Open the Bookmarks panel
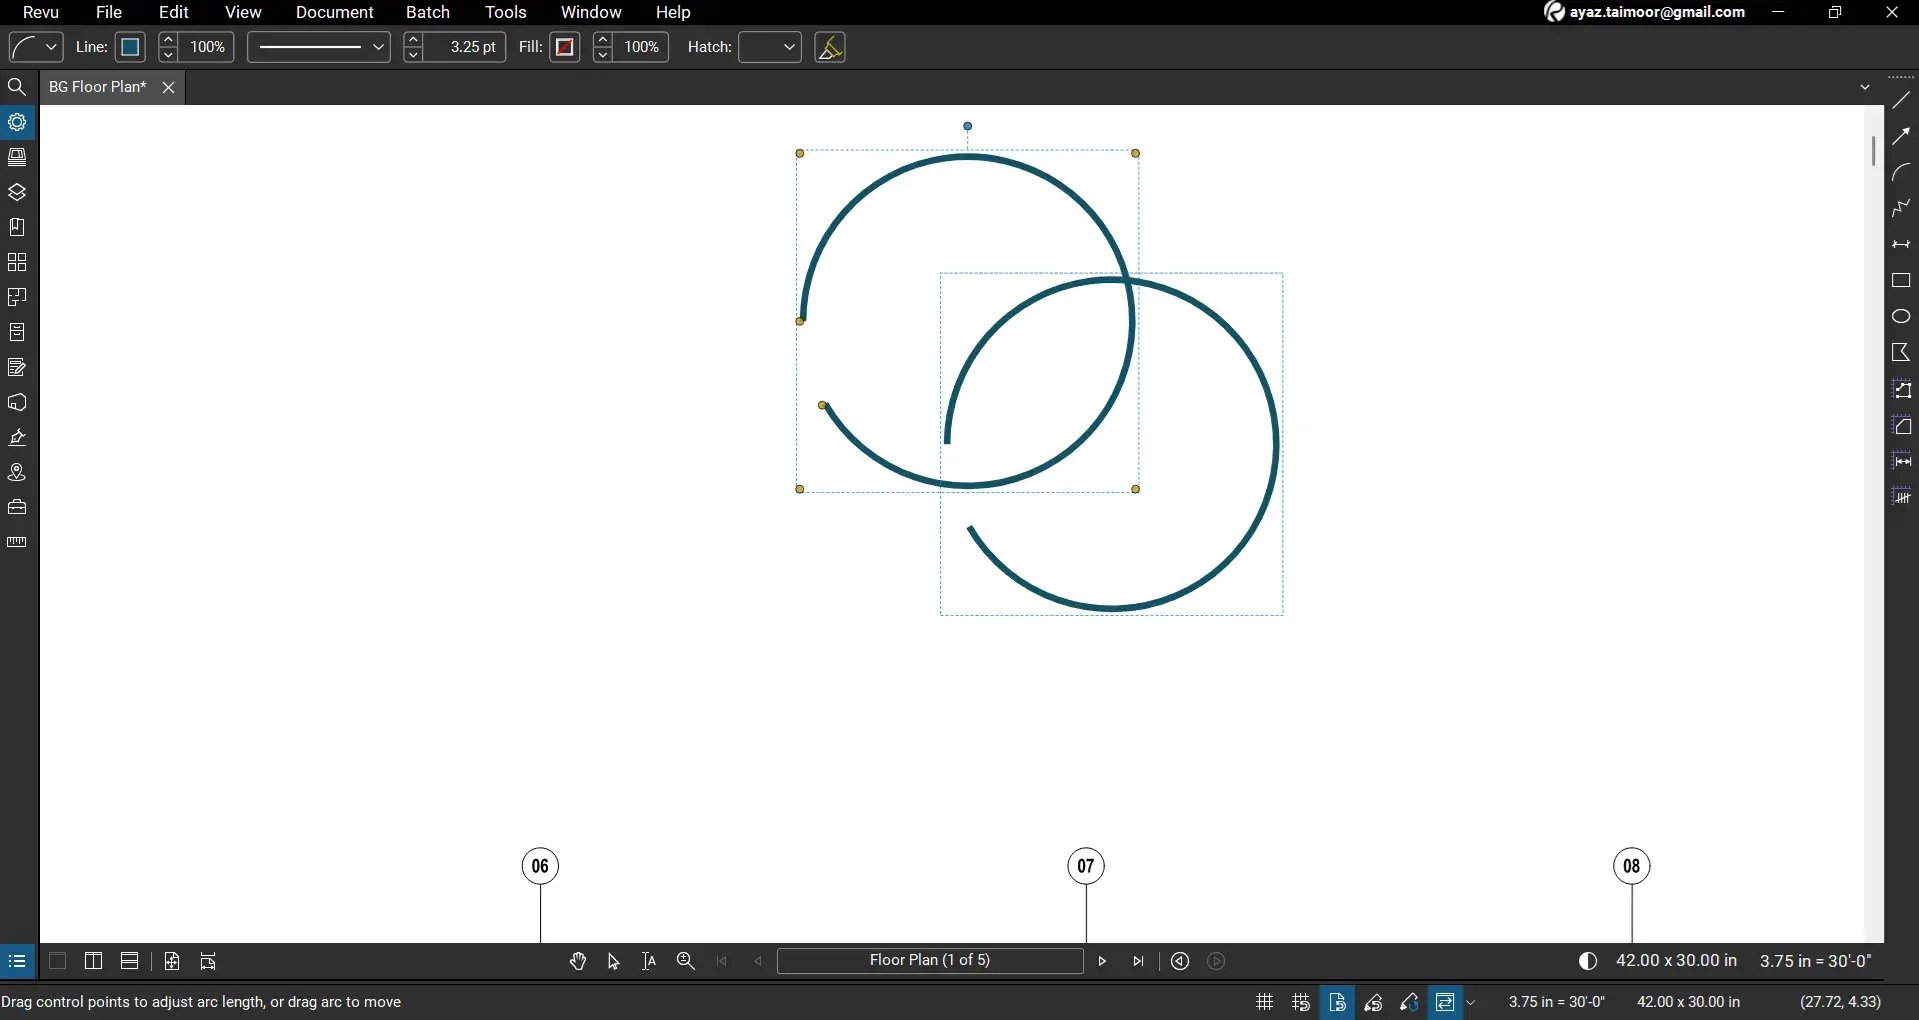 17,227
